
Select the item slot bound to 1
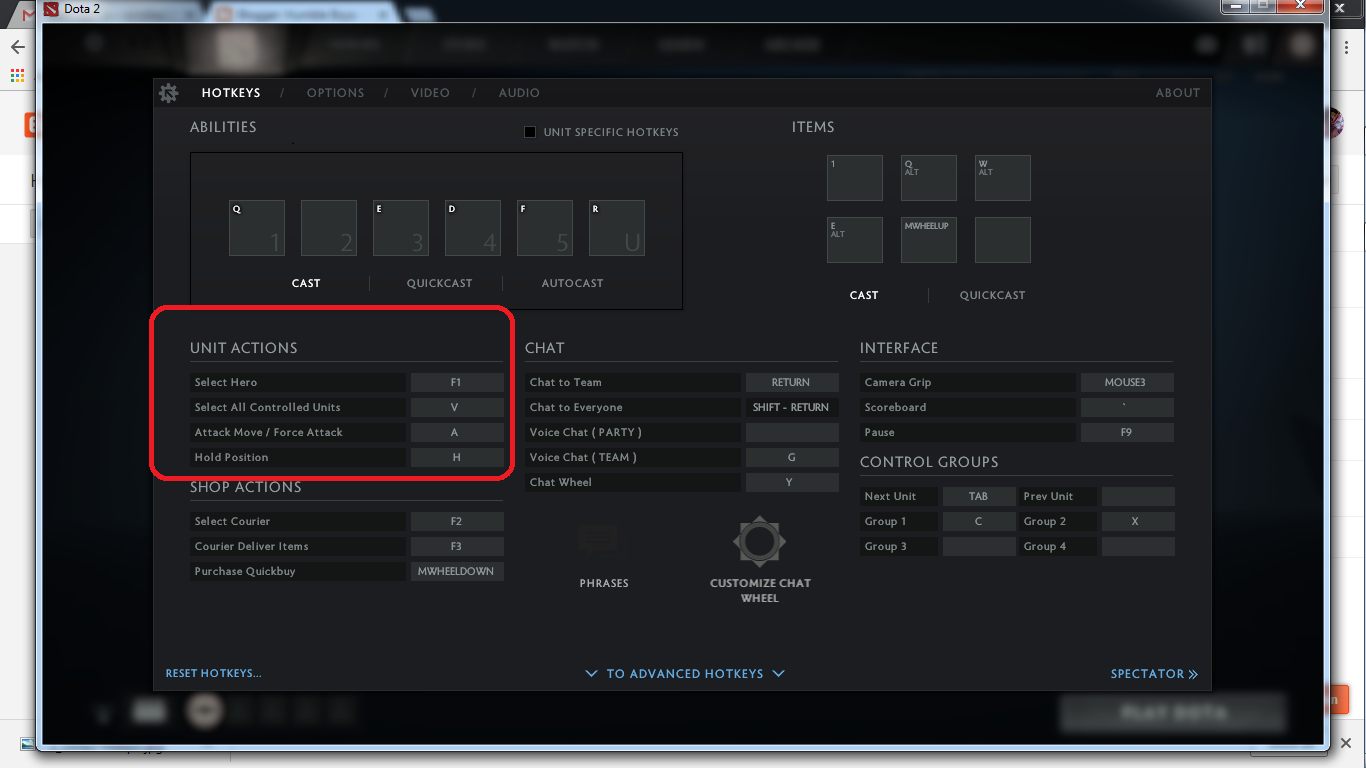click(x=855, y=178)
